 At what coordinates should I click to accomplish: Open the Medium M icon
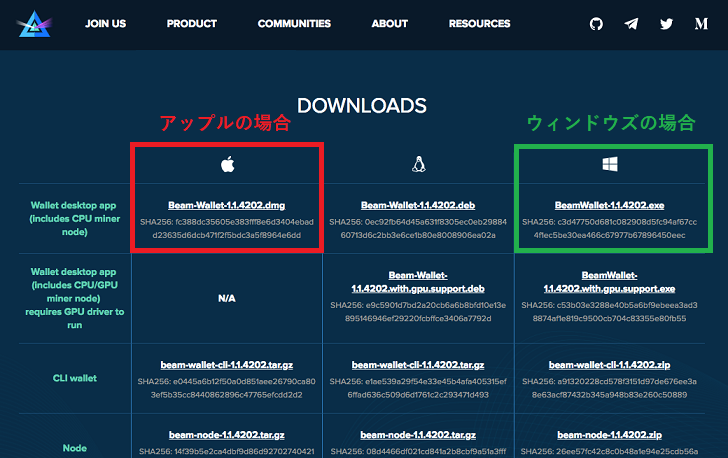(701, 24)
